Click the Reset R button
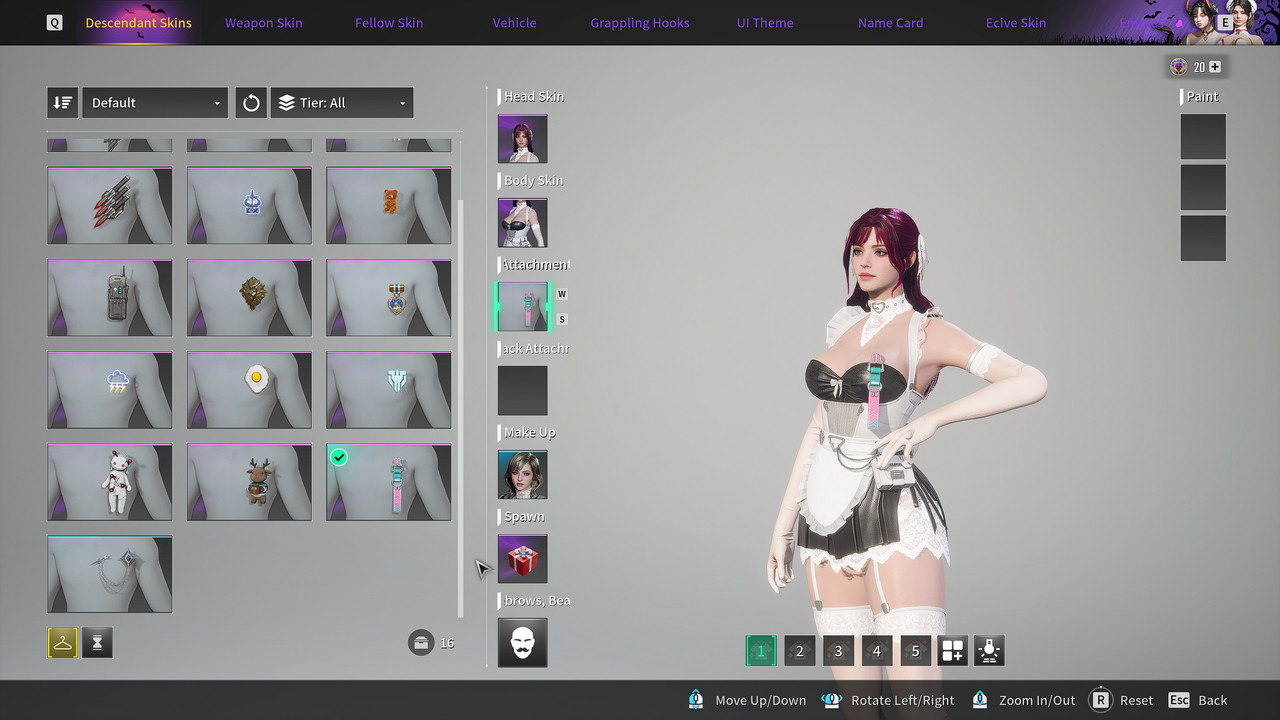The width and height of the screenshot is (1280, 720). click(x=1121, y=700)
